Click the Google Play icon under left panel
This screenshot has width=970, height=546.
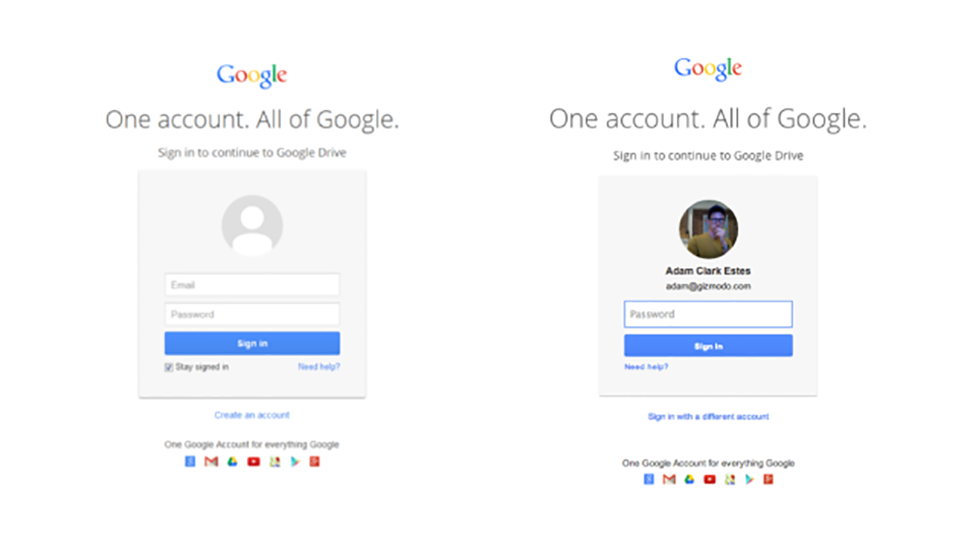295,461
